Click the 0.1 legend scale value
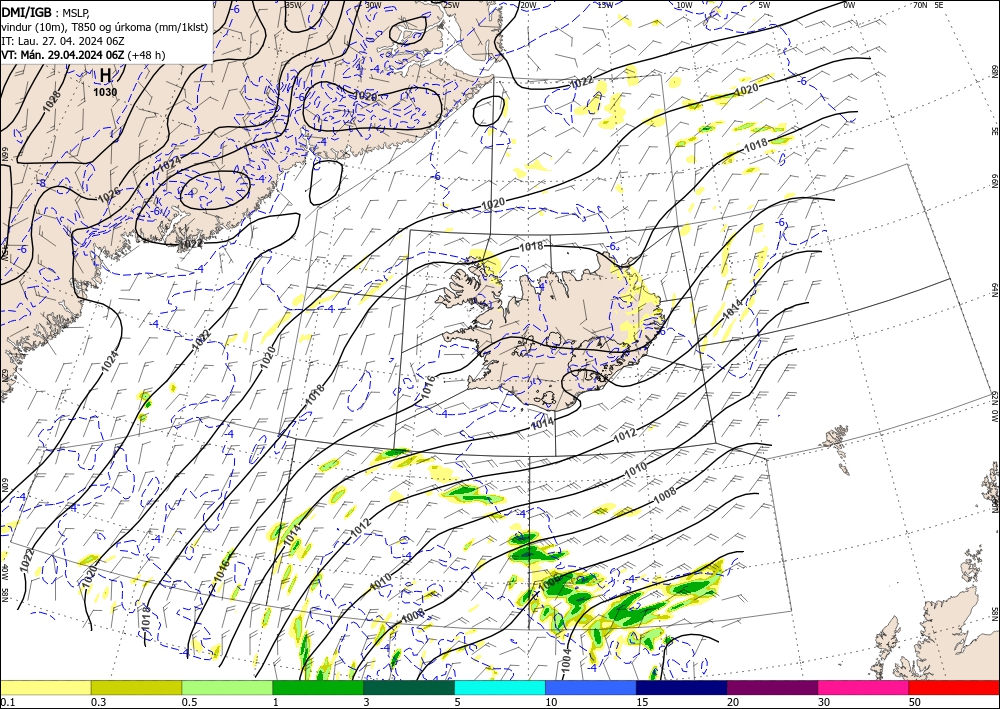This screenshot has height=709, width=1000. [6, 702]
